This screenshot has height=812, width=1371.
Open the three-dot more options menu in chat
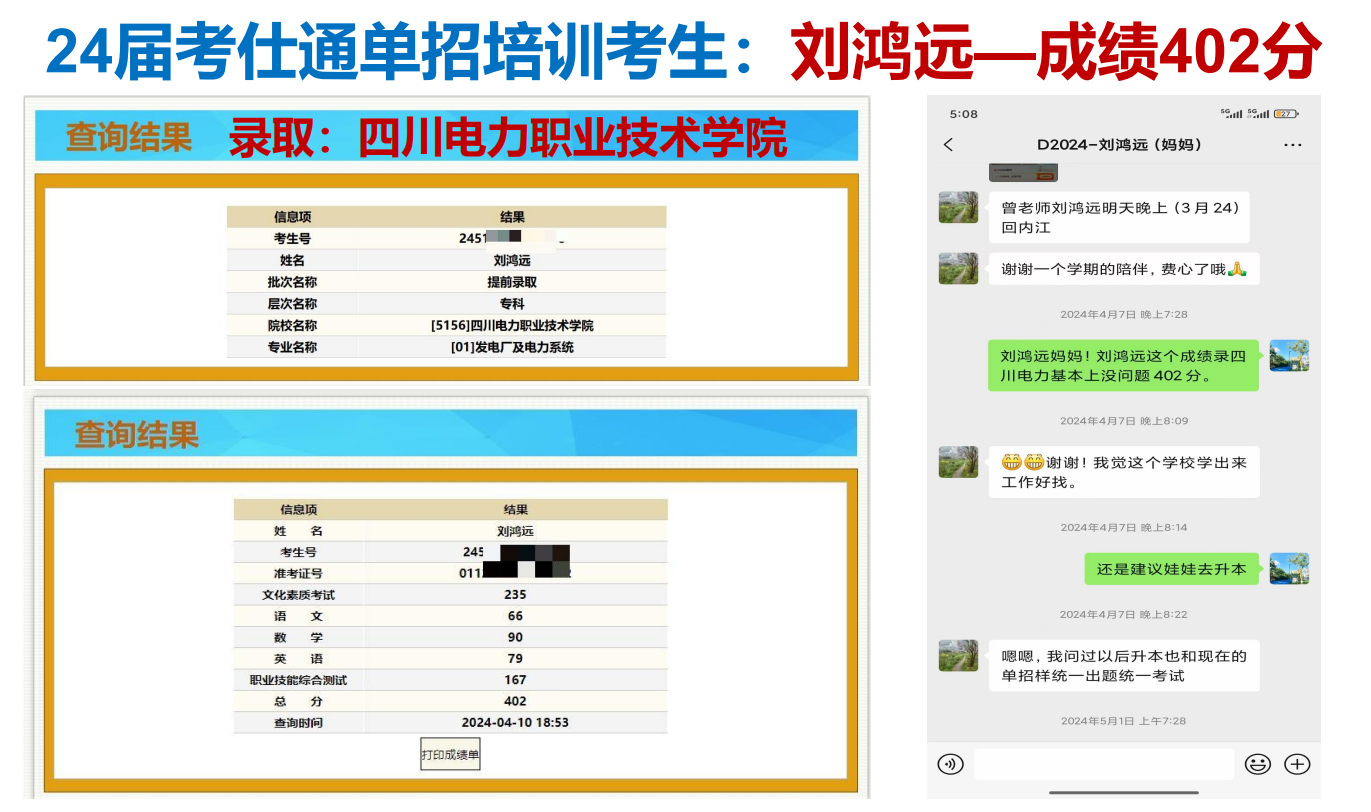click(1292, 145)
